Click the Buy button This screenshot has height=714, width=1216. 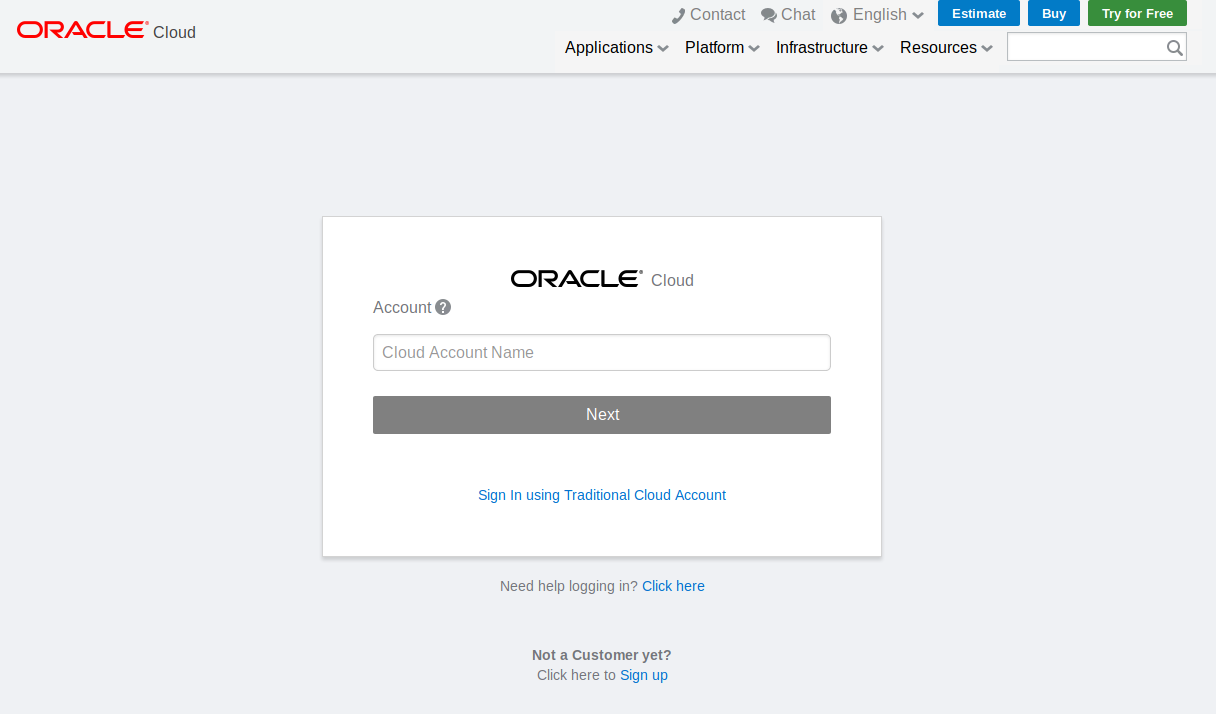pos(1053,13)
